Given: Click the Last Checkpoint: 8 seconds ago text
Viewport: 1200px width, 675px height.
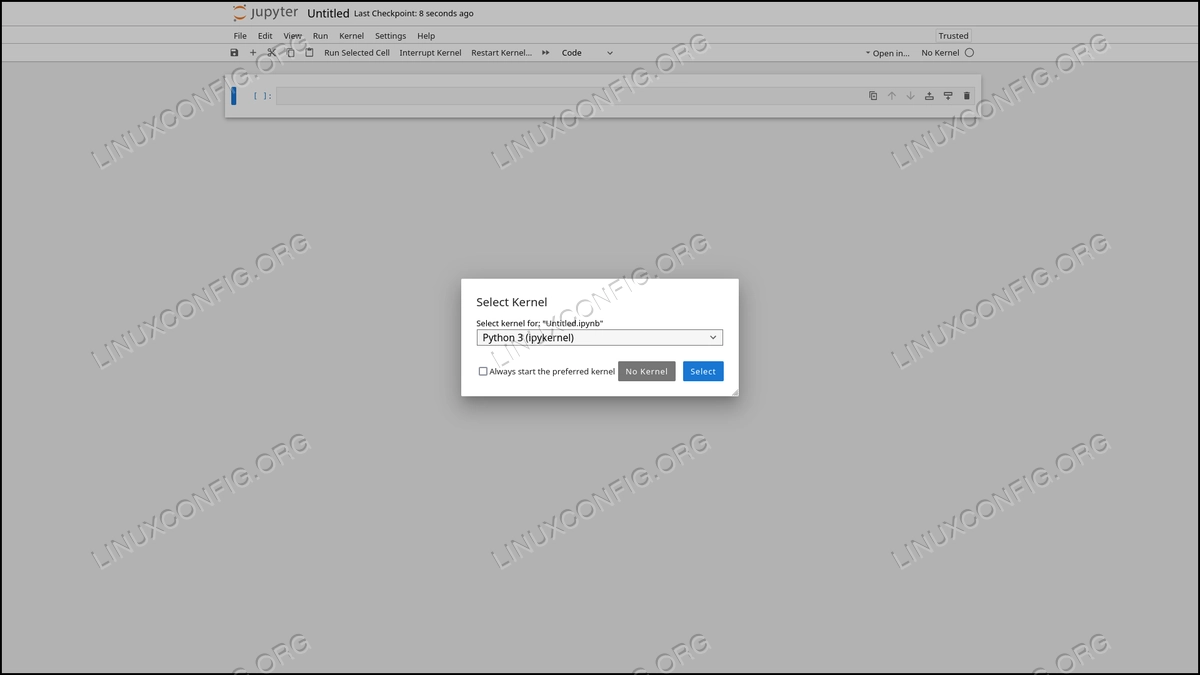Looking at the screenshot, I should tap(414, 14).
